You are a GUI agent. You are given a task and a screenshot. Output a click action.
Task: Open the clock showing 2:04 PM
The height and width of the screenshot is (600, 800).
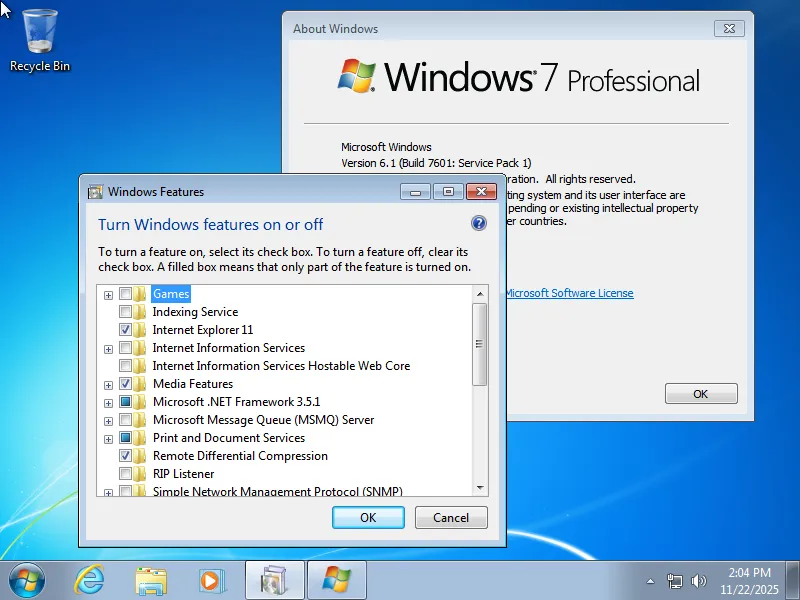pos(749,581)
